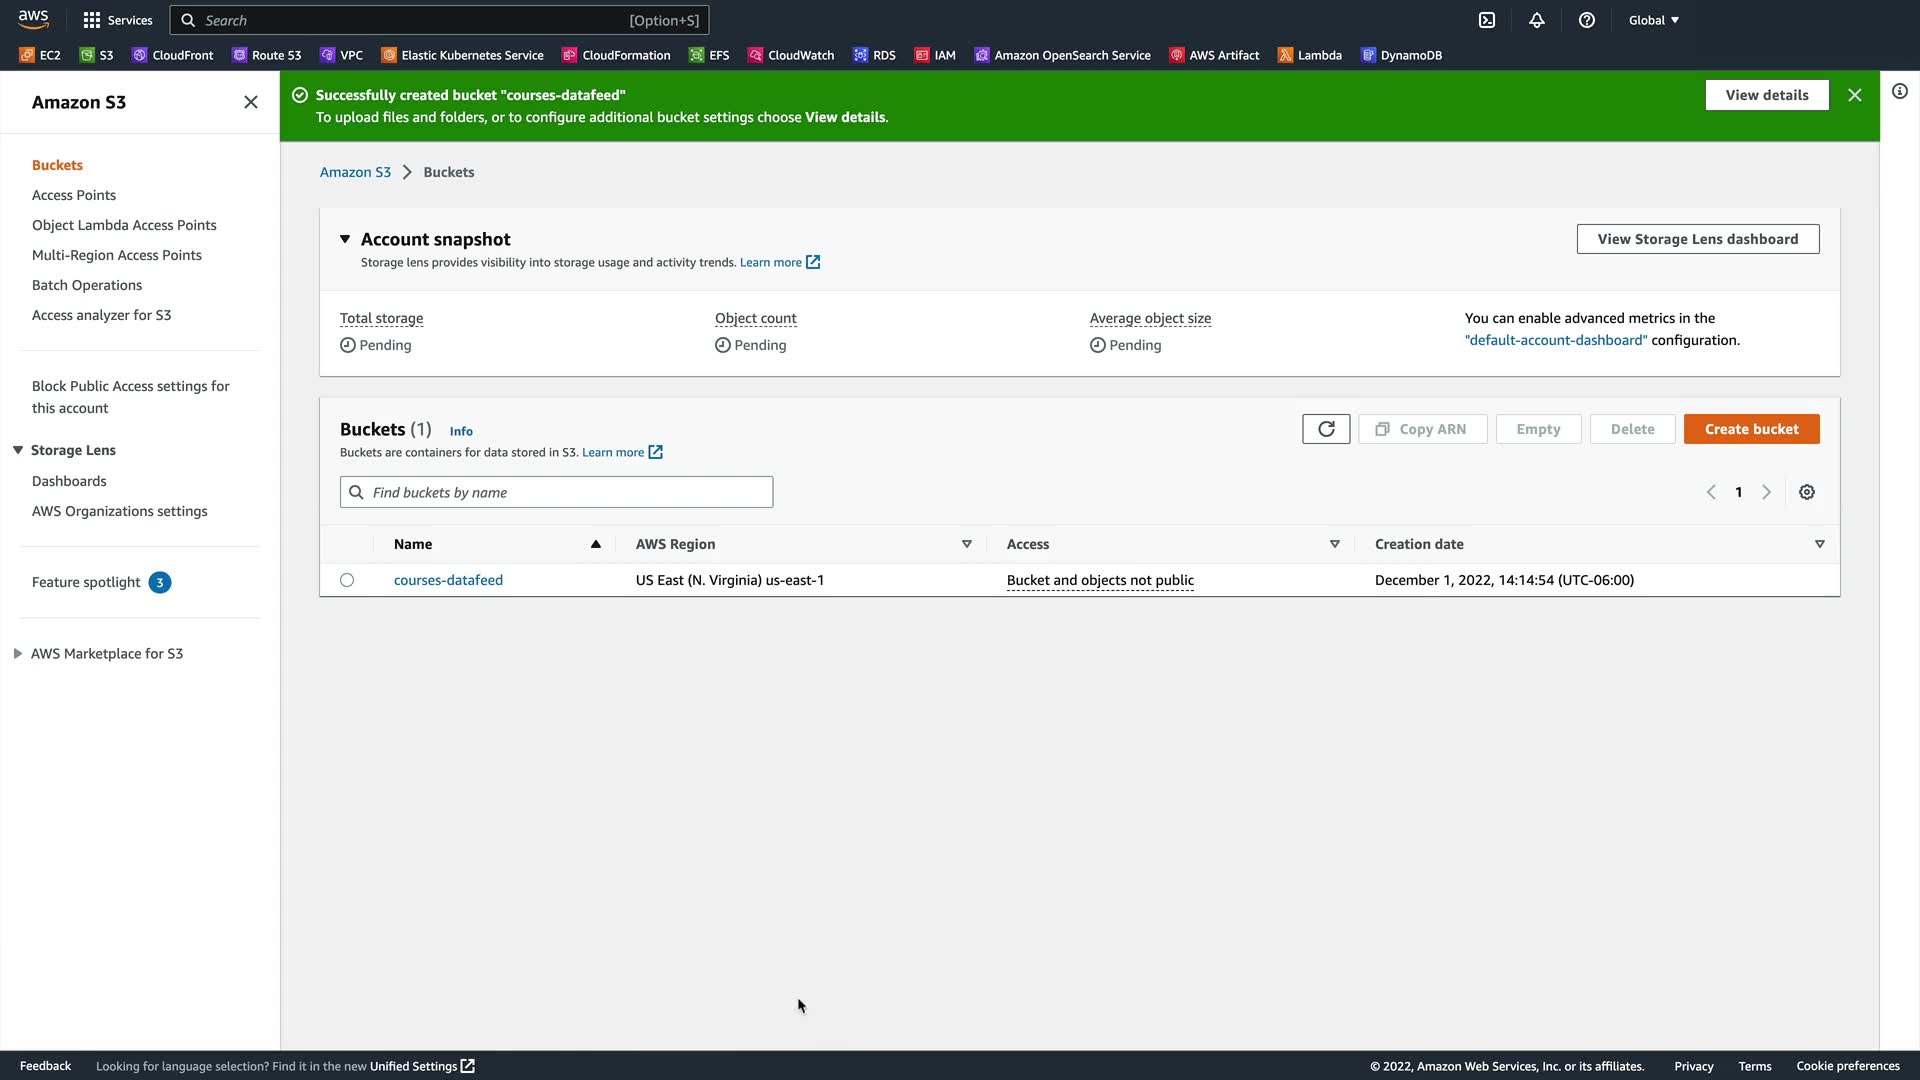Collapse the Account snapshot section
1920x1080 pixels.
click(x=345, y=239)
